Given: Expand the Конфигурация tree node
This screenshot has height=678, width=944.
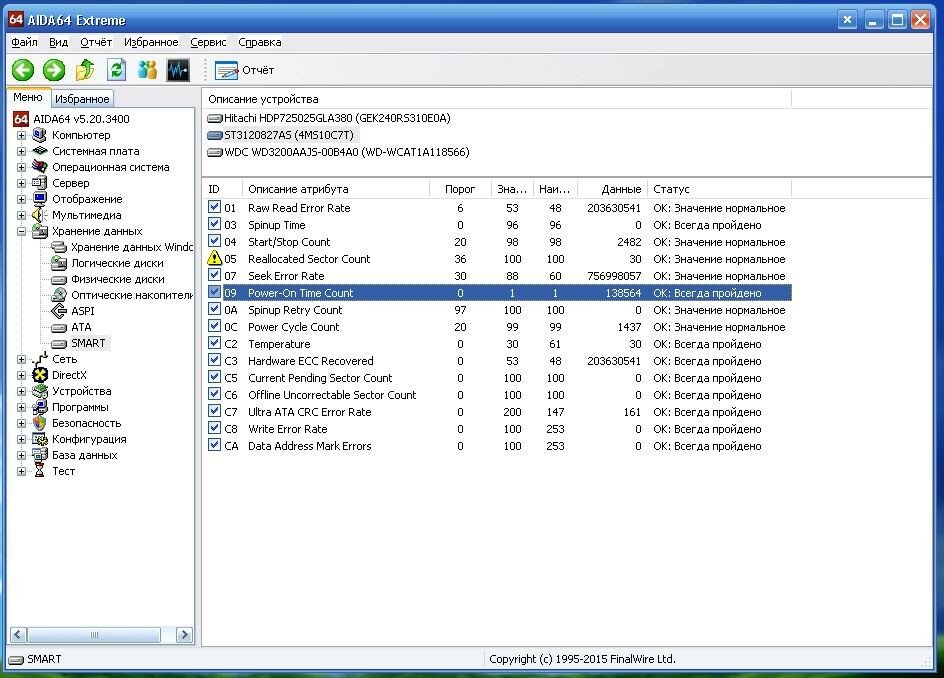Looking at the screenshot, I should click(22, 440).
